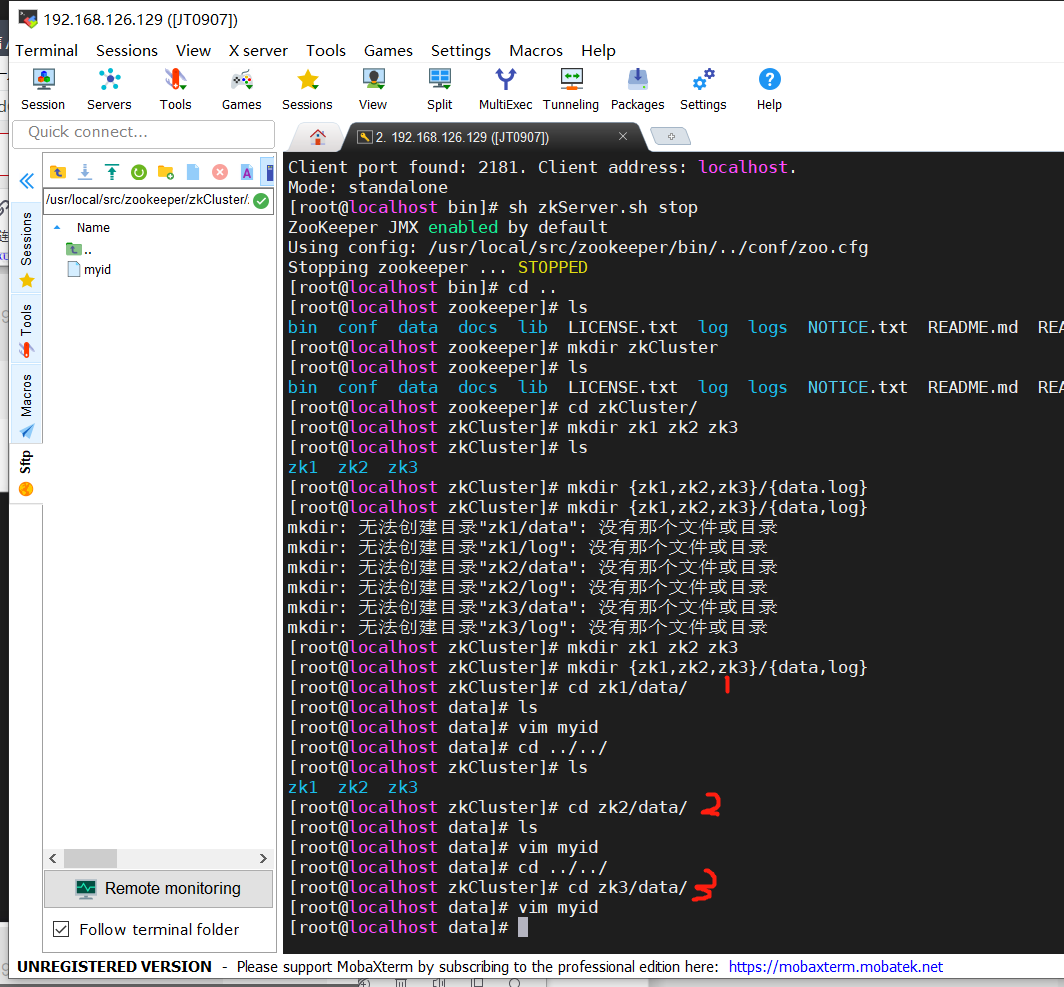
Task: Open the Help menu
Action: click(598, 50)
